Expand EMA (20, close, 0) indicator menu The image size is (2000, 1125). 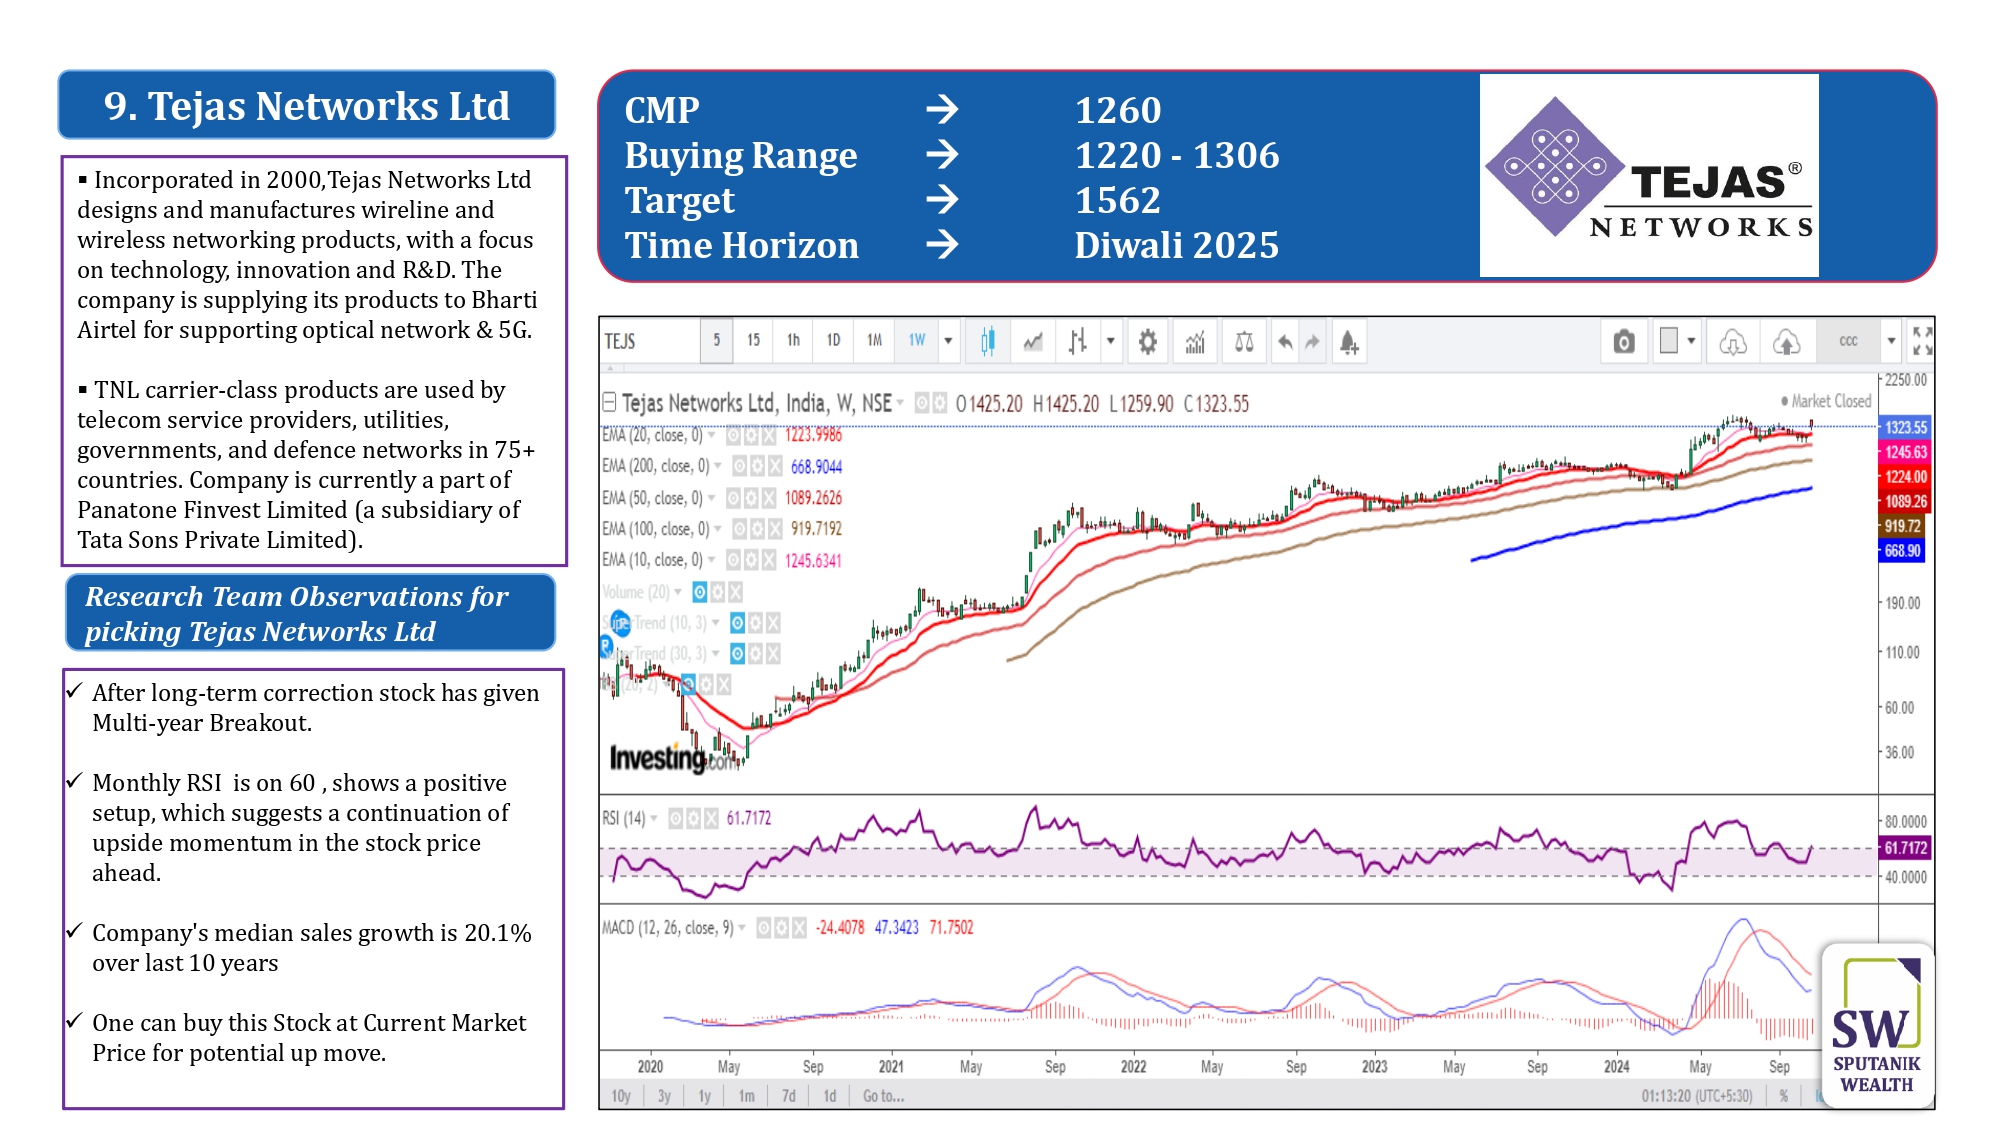(712, 435)
